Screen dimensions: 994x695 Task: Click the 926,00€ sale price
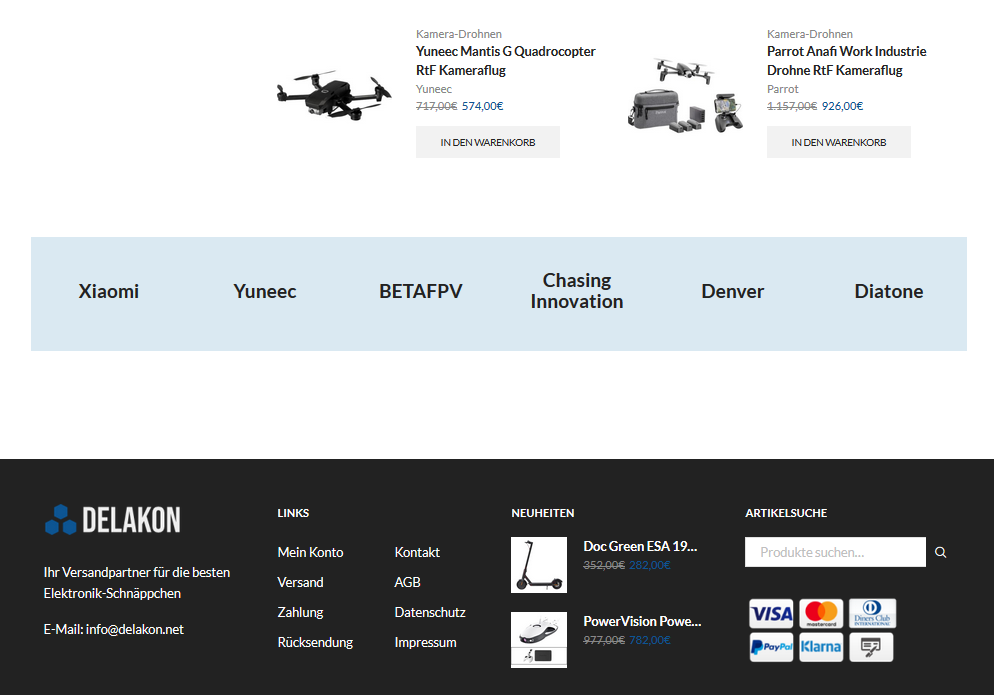pyautogui.click(x=842, y=106)
